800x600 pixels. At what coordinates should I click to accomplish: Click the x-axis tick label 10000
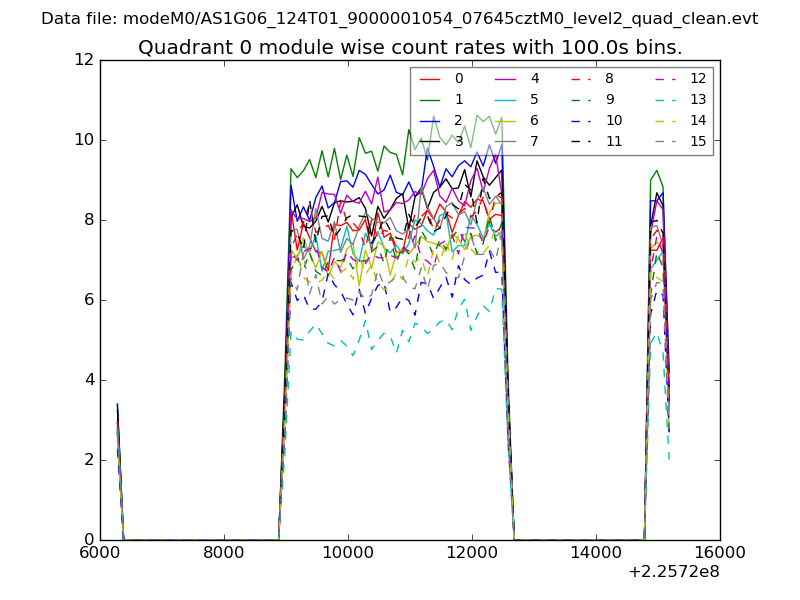coord(348,552)
